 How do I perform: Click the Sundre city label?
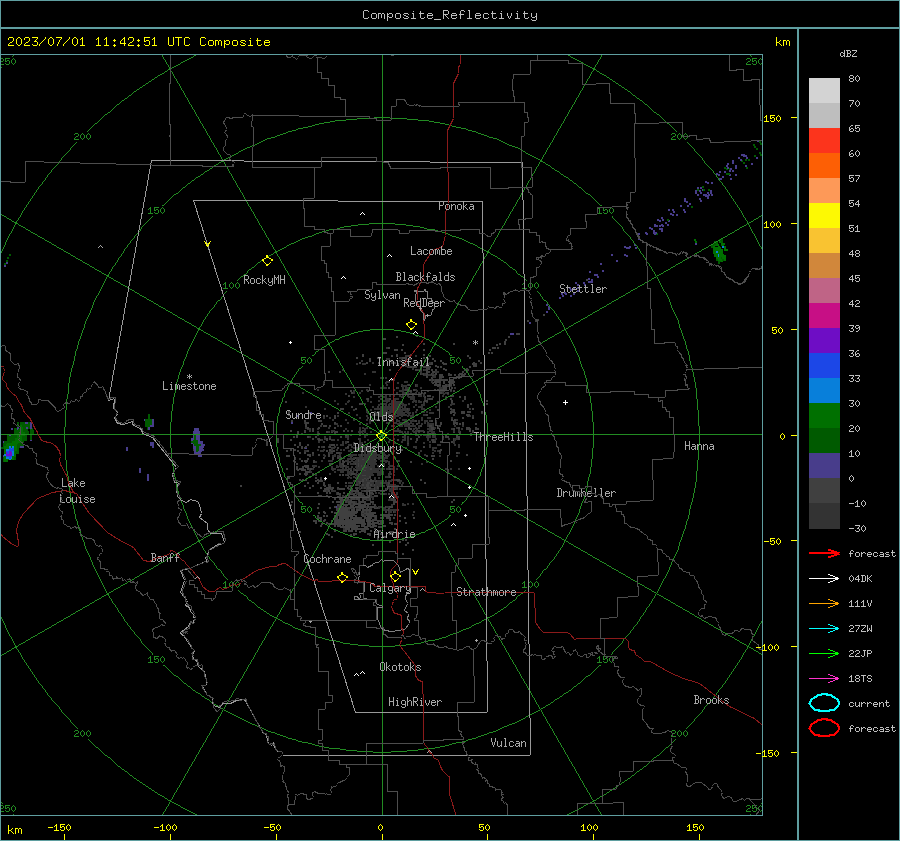pos(303,415)
